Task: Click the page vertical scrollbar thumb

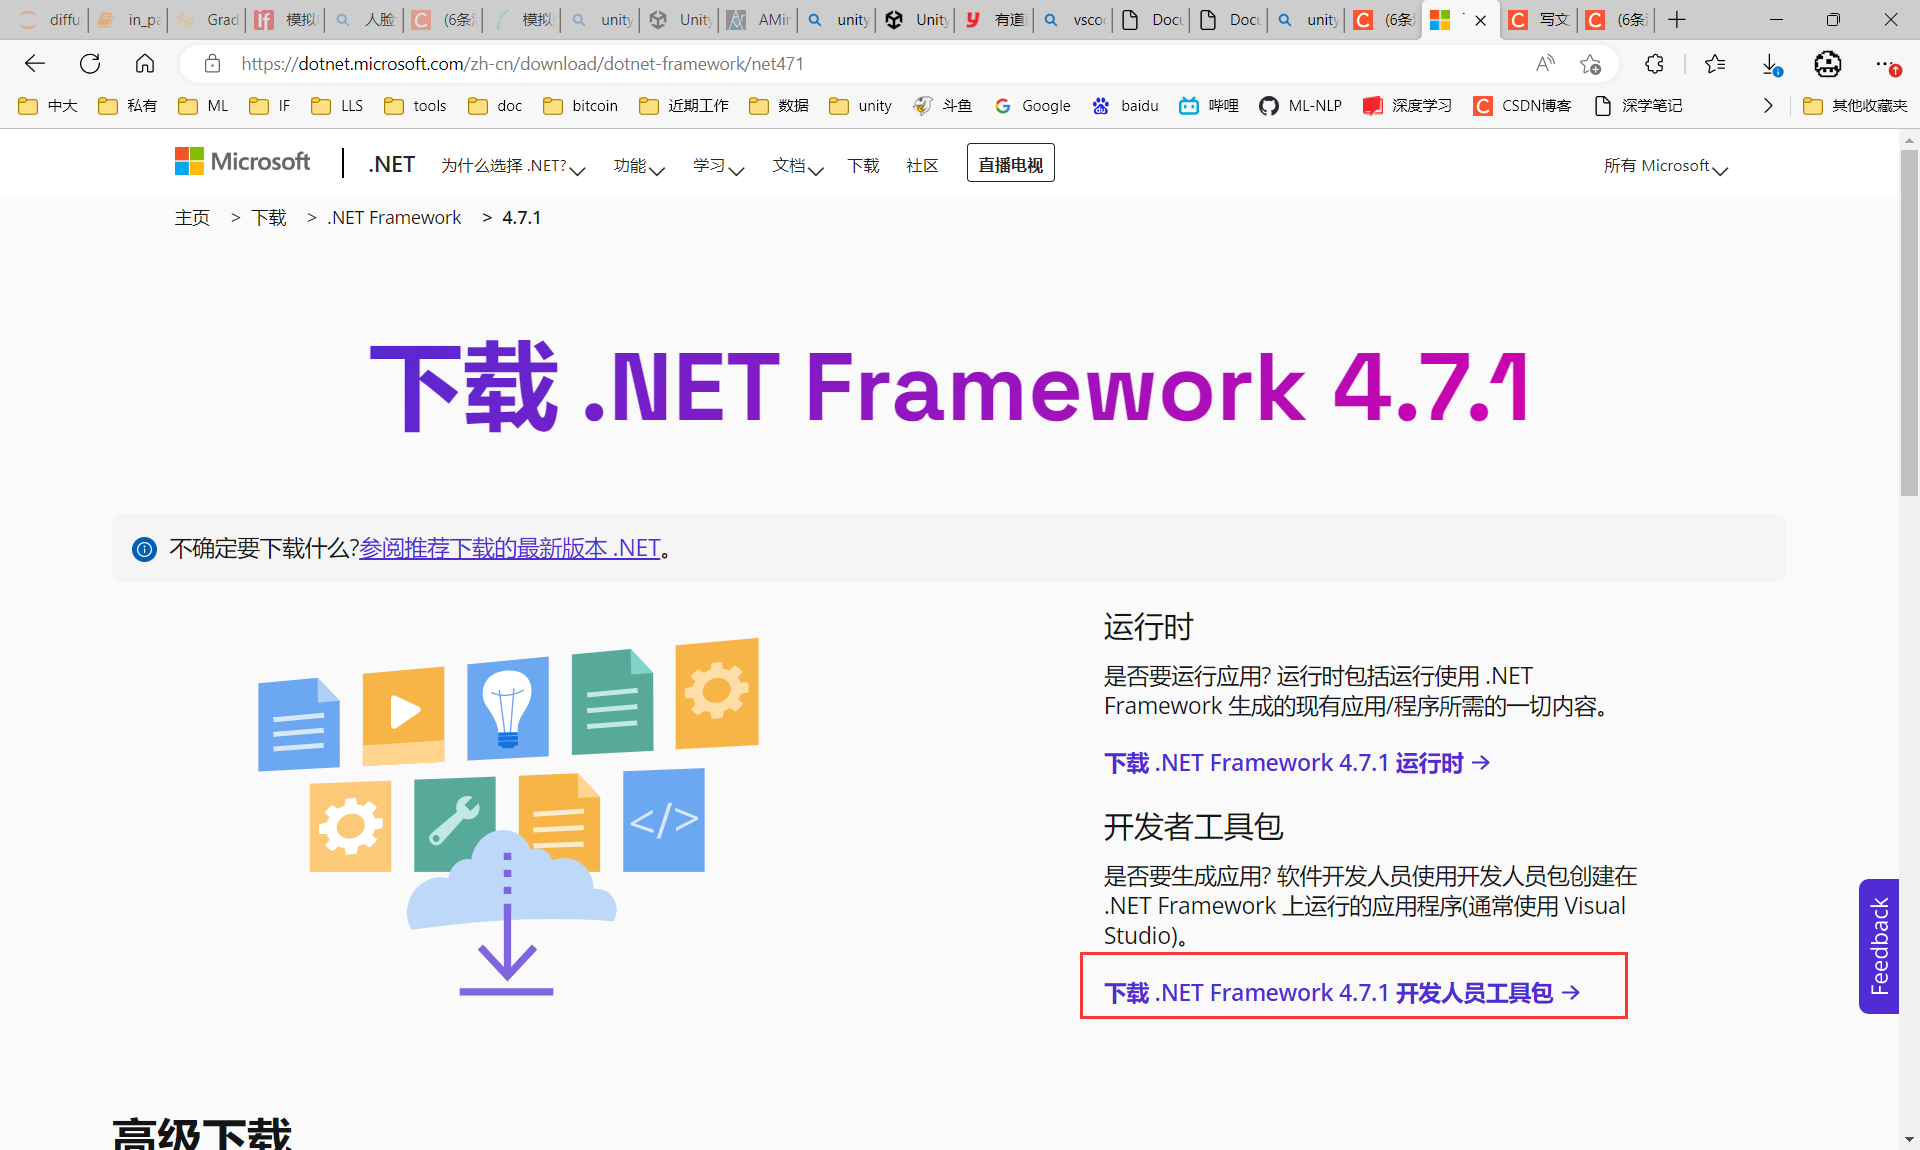Action: pyautogui.click(x=1909, y=322)
